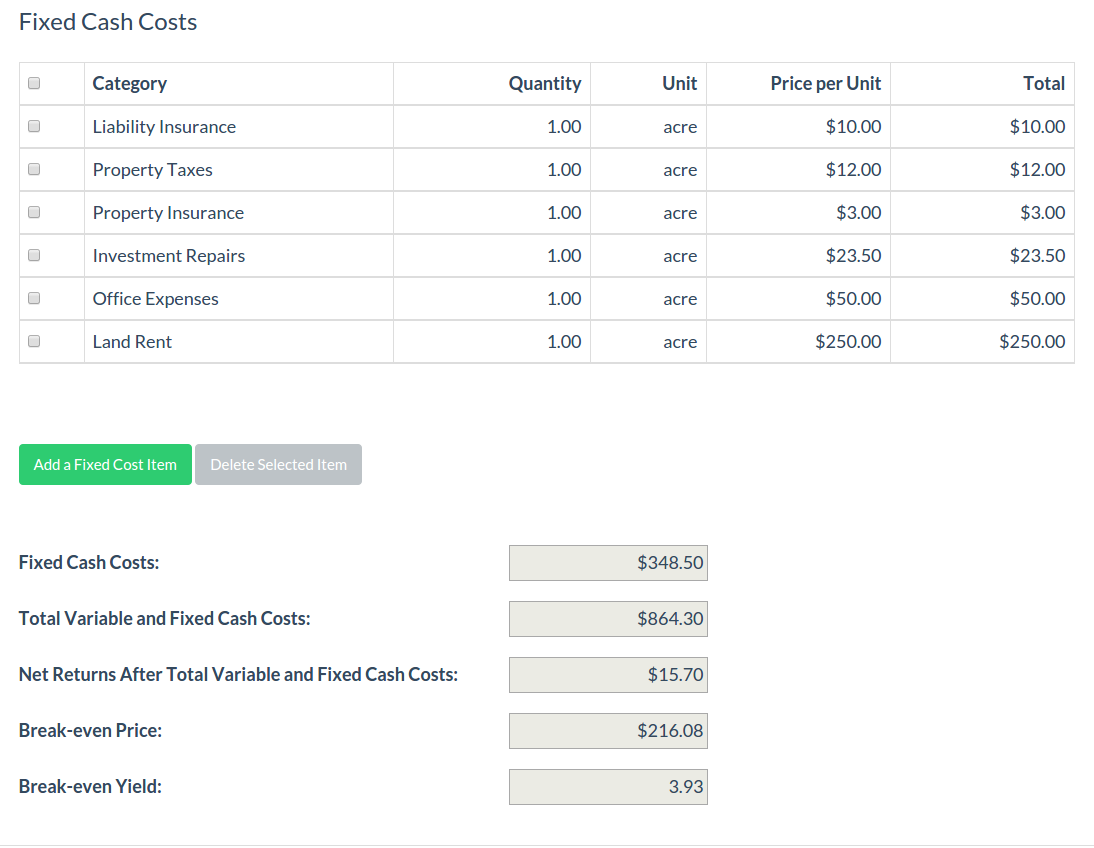This screenshot has height=848, width=1094.
Task: Click the Break-even Price field
Action: tap(608, 731)
